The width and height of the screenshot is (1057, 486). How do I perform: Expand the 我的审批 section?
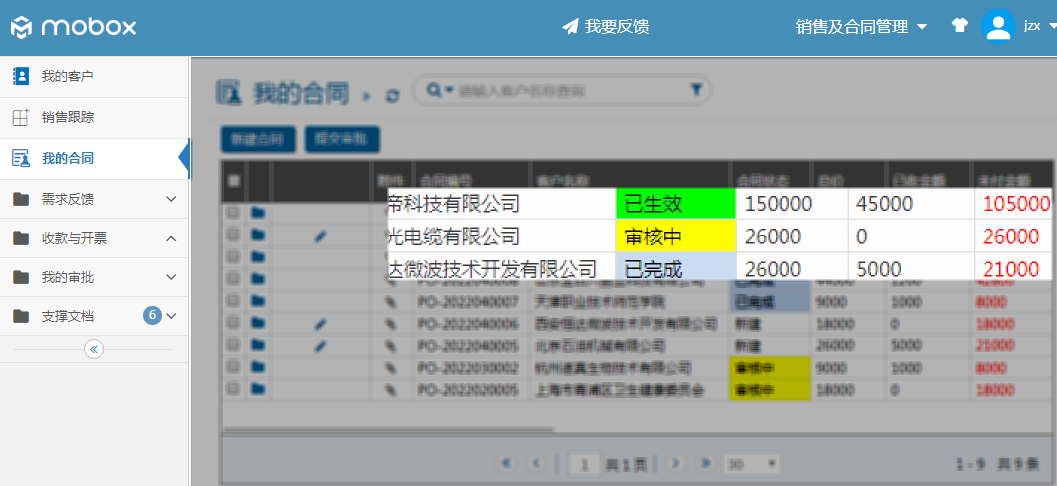pyautogui.click(x=94, y=277)
